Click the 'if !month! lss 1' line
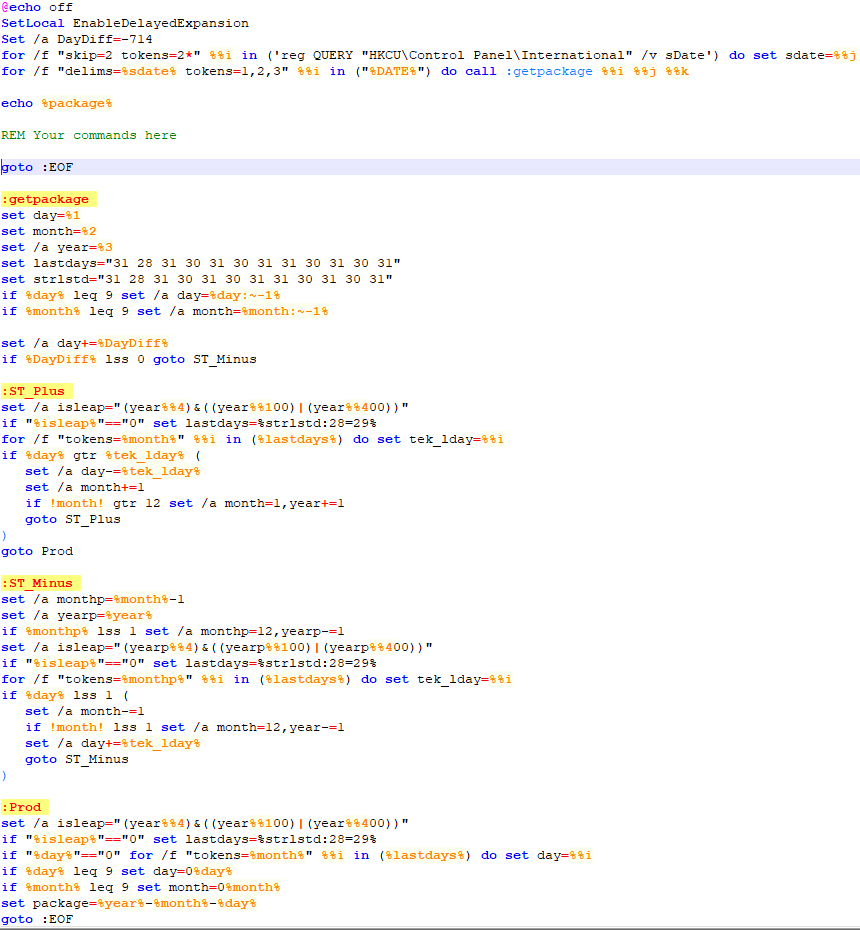This screenshot has width=860, height=930. click(x=184, y=728)
